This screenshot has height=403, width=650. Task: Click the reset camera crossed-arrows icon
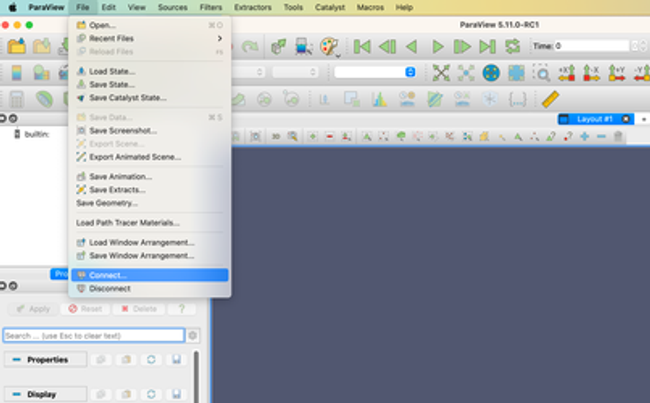pyautogui.click(x=441, y=73)
